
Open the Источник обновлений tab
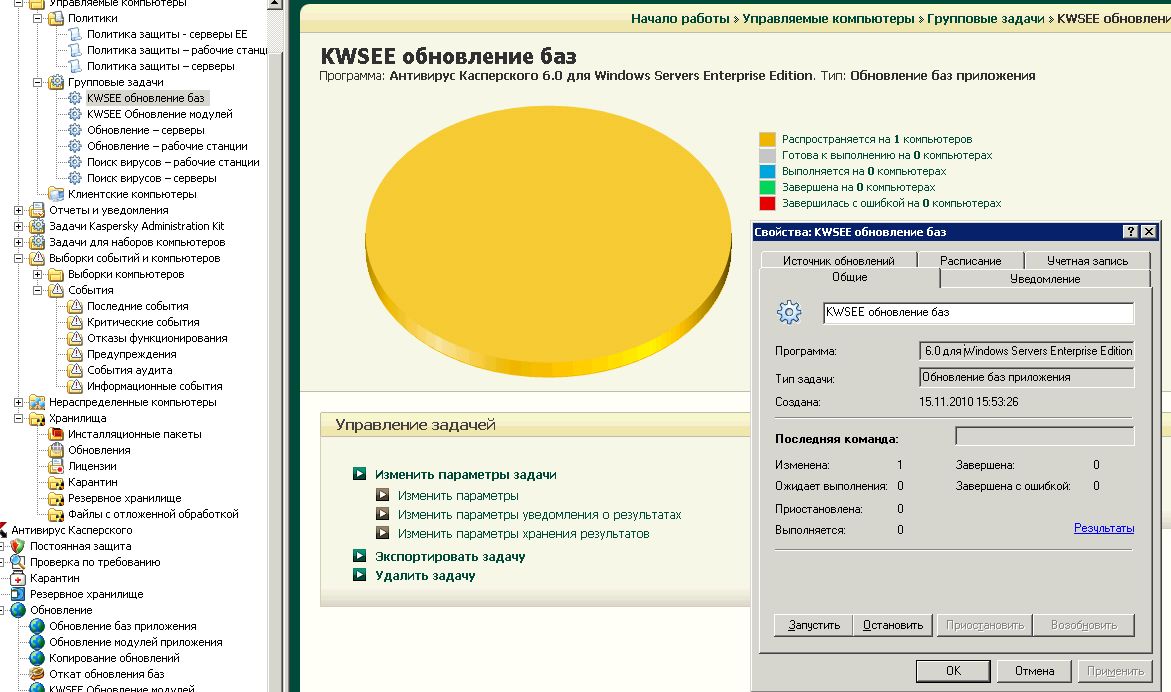pos(839,261)
